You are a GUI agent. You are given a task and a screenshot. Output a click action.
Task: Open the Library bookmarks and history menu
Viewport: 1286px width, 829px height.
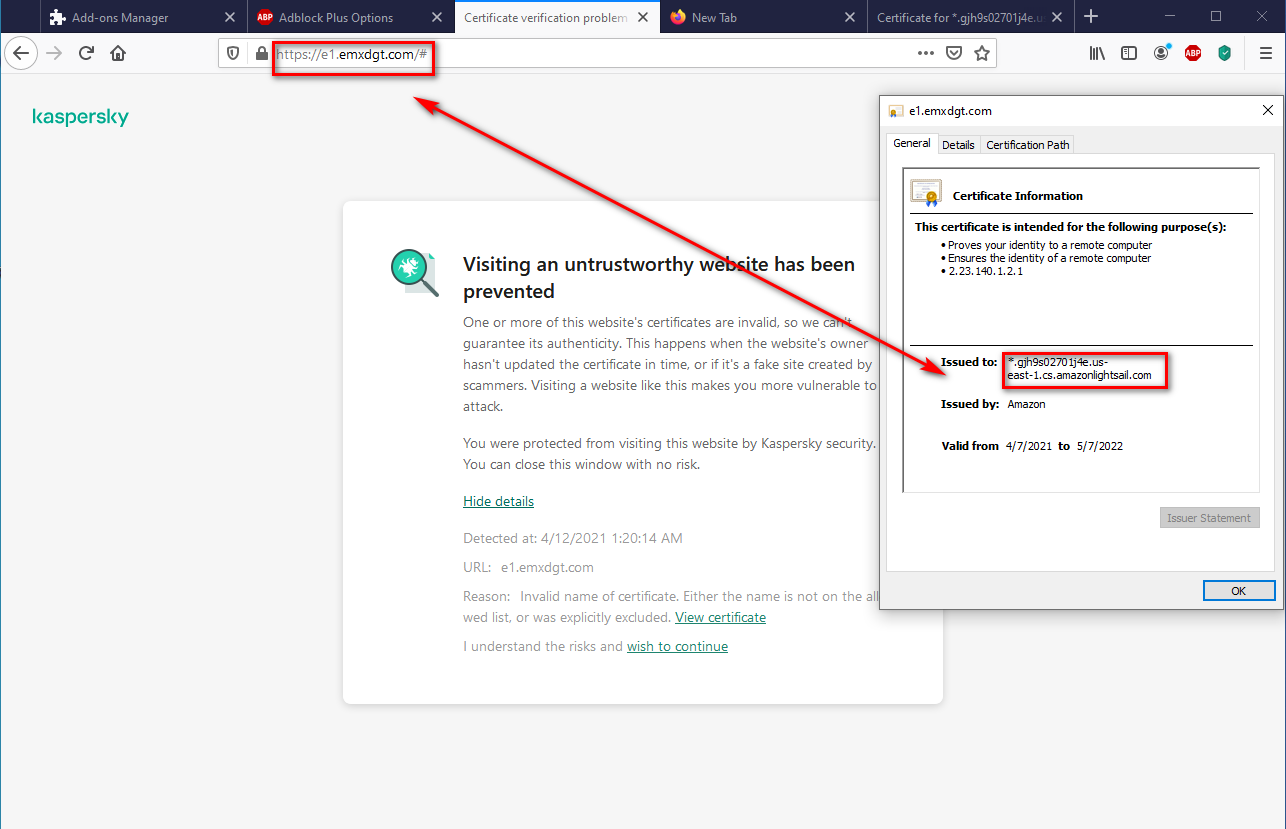click(1097, 54)
